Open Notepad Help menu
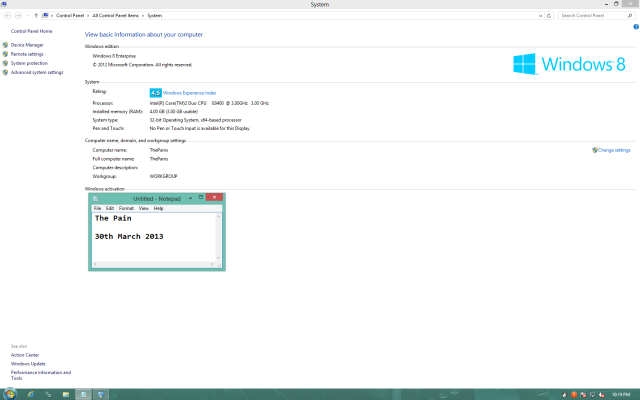 click(158, 208)
